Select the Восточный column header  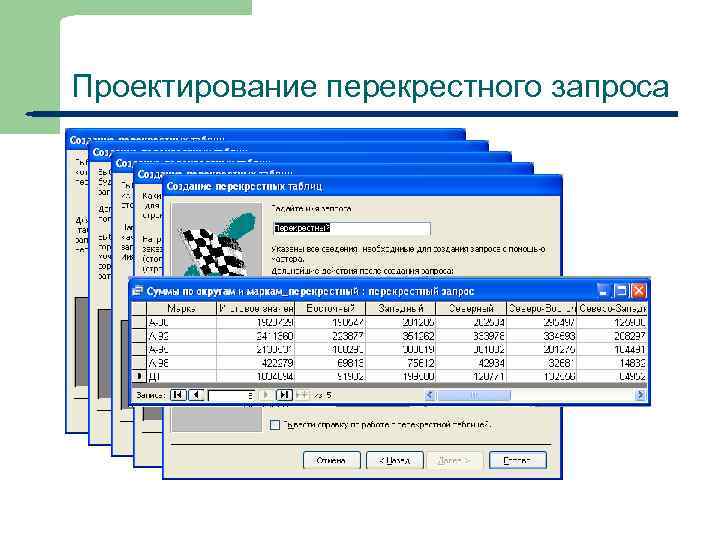330,308
